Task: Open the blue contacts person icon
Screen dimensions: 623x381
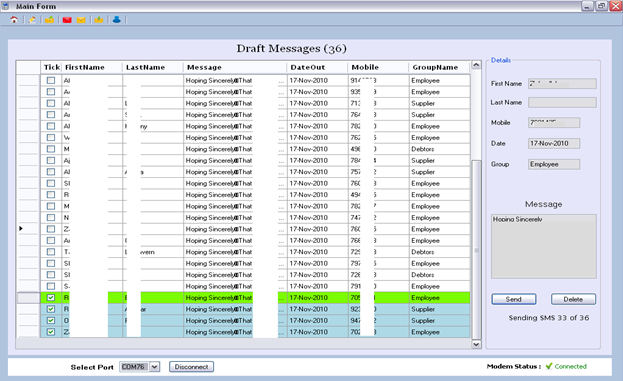Action: coord(116,19)
